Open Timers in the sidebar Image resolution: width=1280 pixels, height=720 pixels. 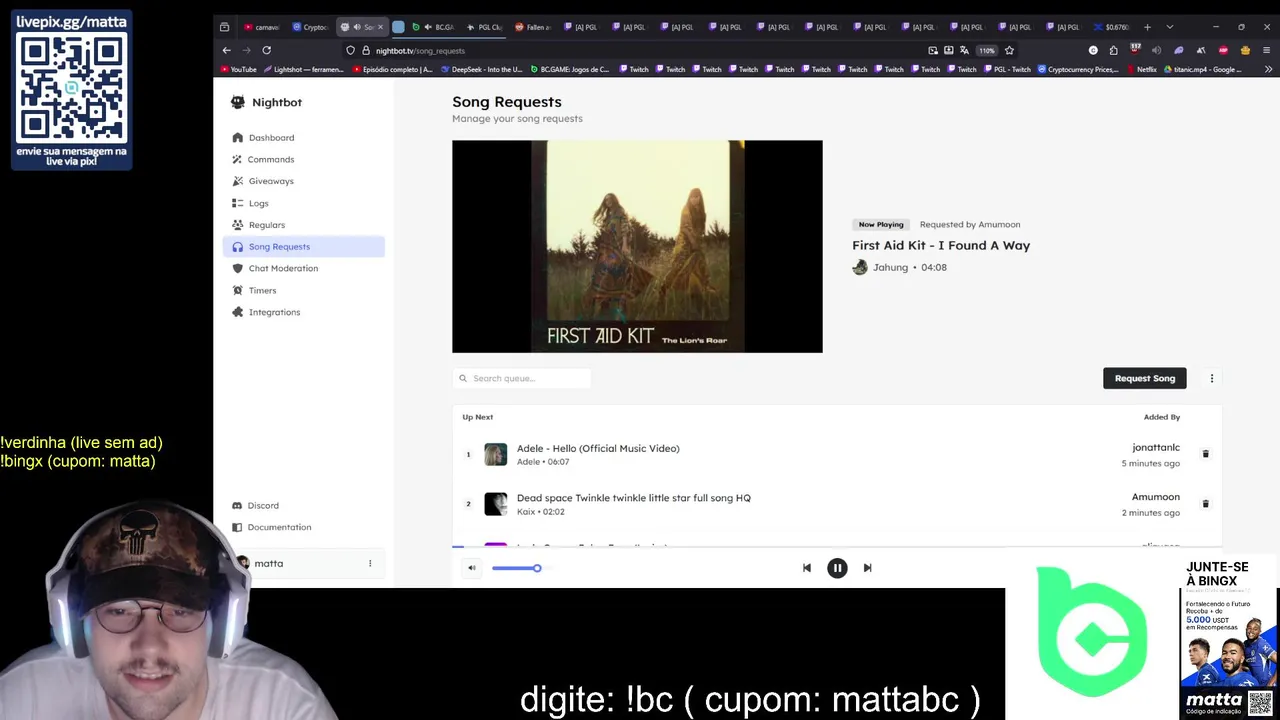(x=303, y=290)
